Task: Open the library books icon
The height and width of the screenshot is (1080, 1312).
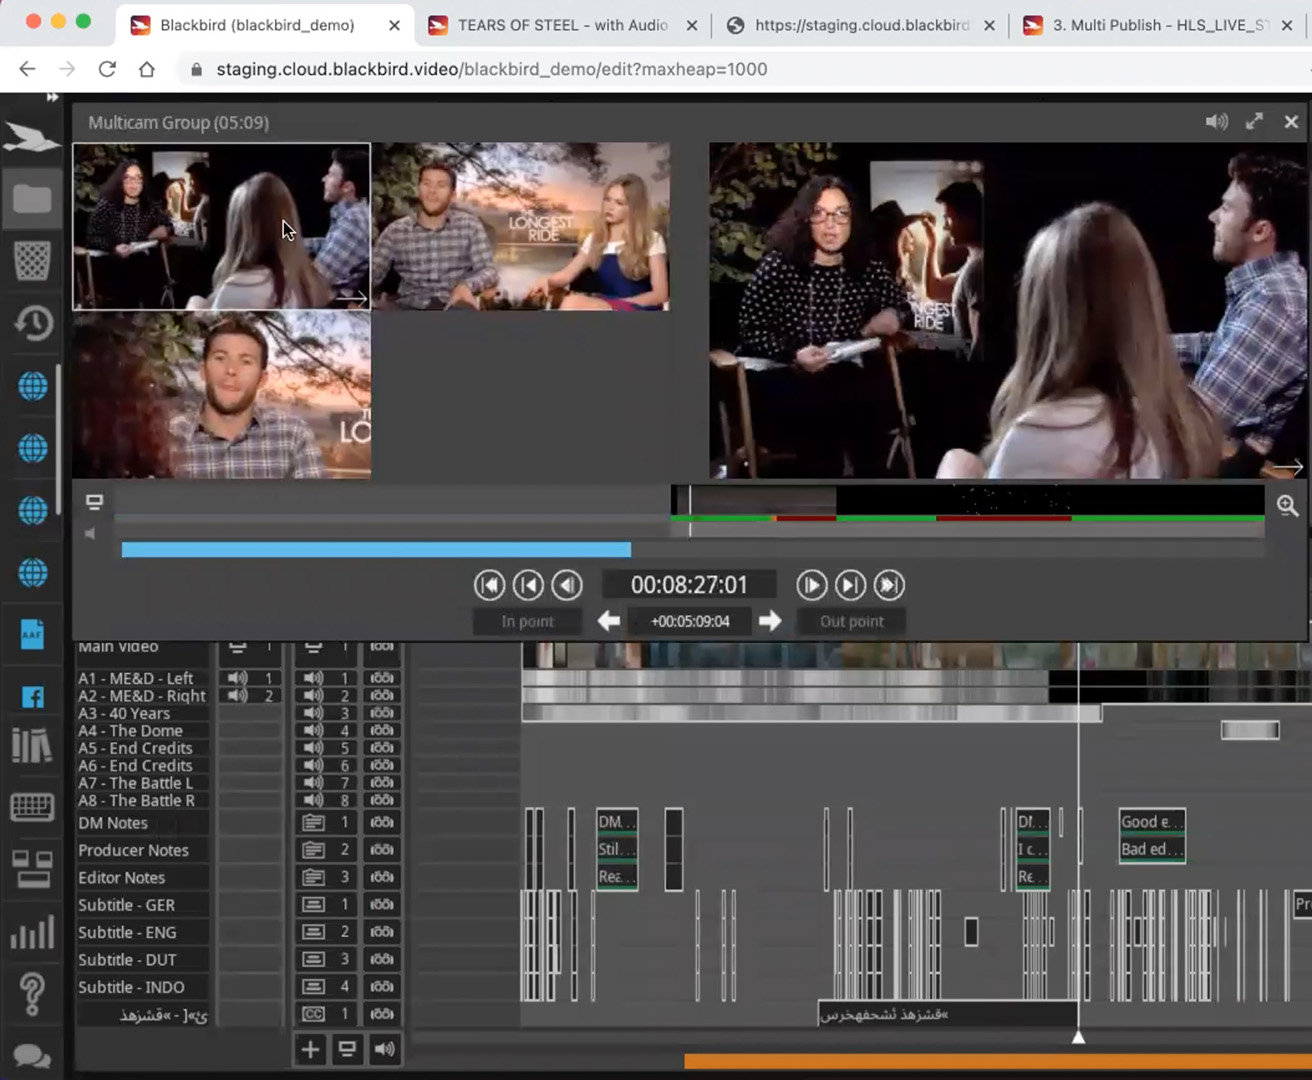Action: point(32,745)
